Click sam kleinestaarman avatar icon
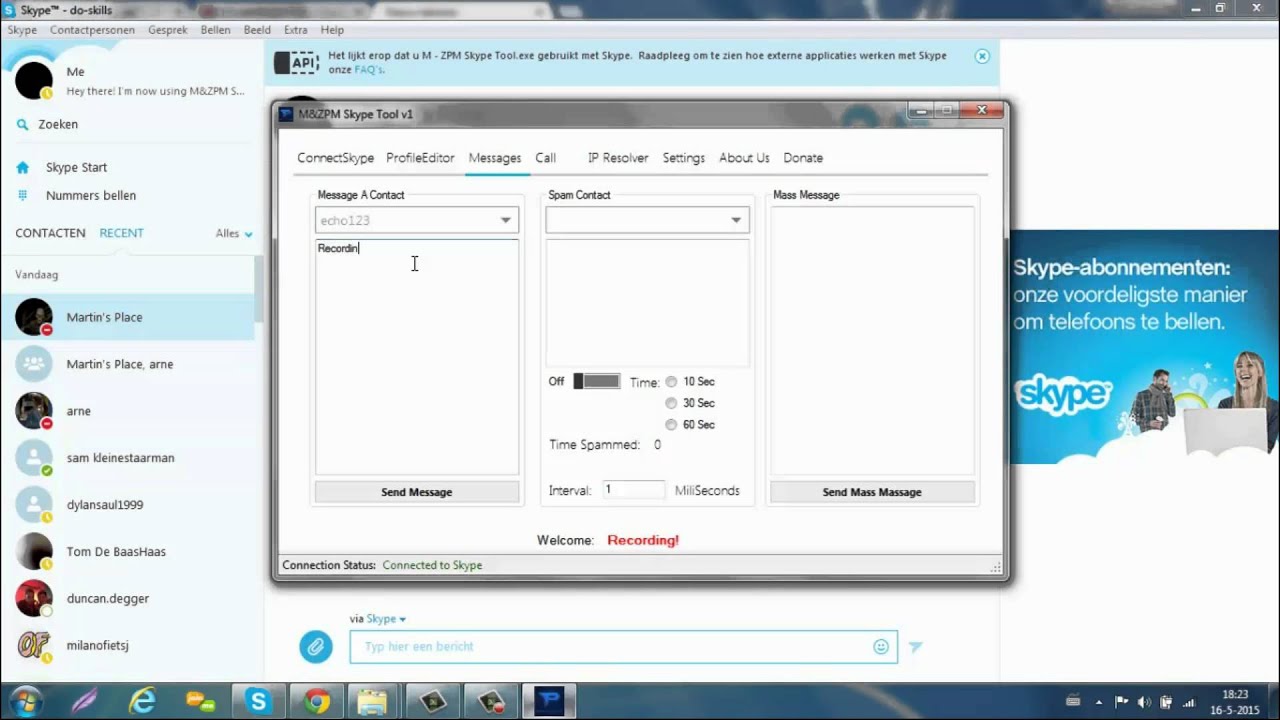Image resolution: width=1280 pixels, height=720 pixels. click(x=34, y=458)
